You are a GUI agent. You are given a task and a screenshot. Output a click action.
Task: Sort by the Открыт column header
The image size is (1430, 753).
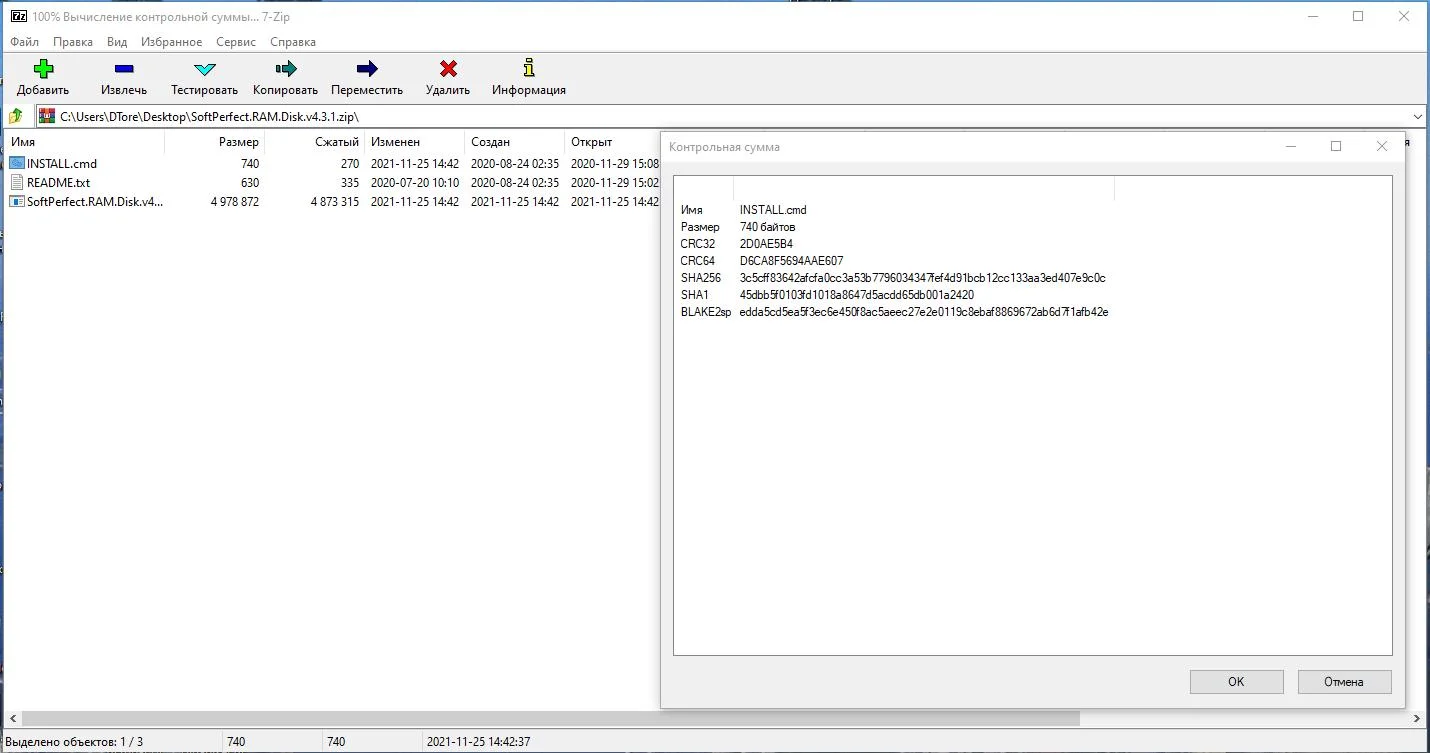tap(612, 142)
